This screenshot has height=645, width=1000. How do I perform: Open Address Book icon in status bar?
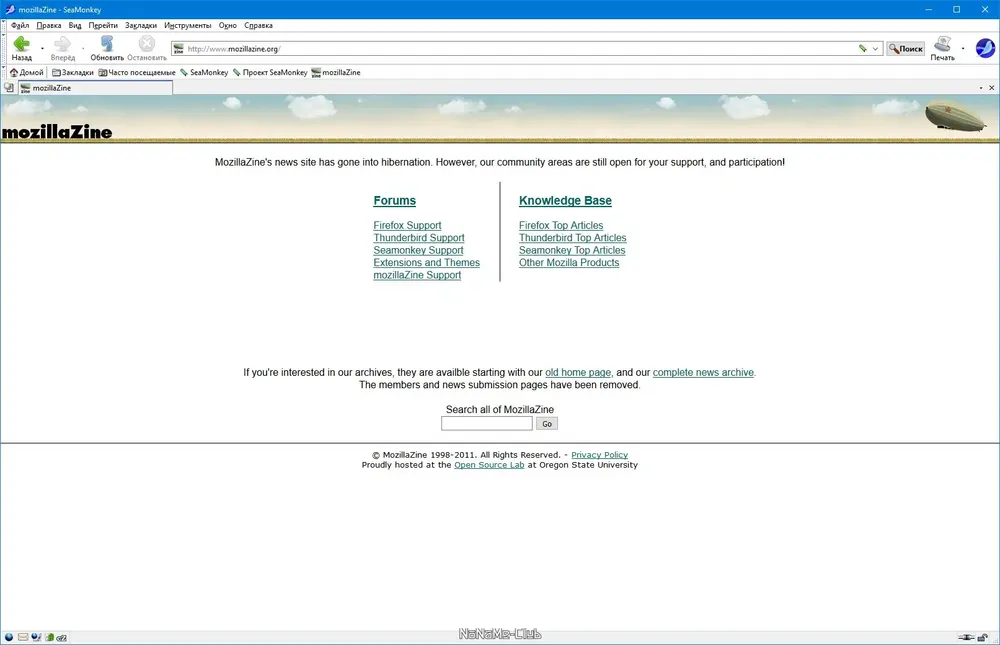49,637
